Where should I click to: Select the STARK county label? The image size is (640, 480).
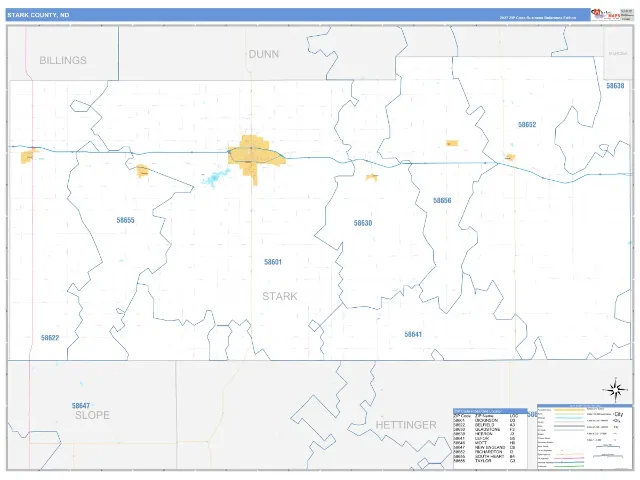click(280, 296)
